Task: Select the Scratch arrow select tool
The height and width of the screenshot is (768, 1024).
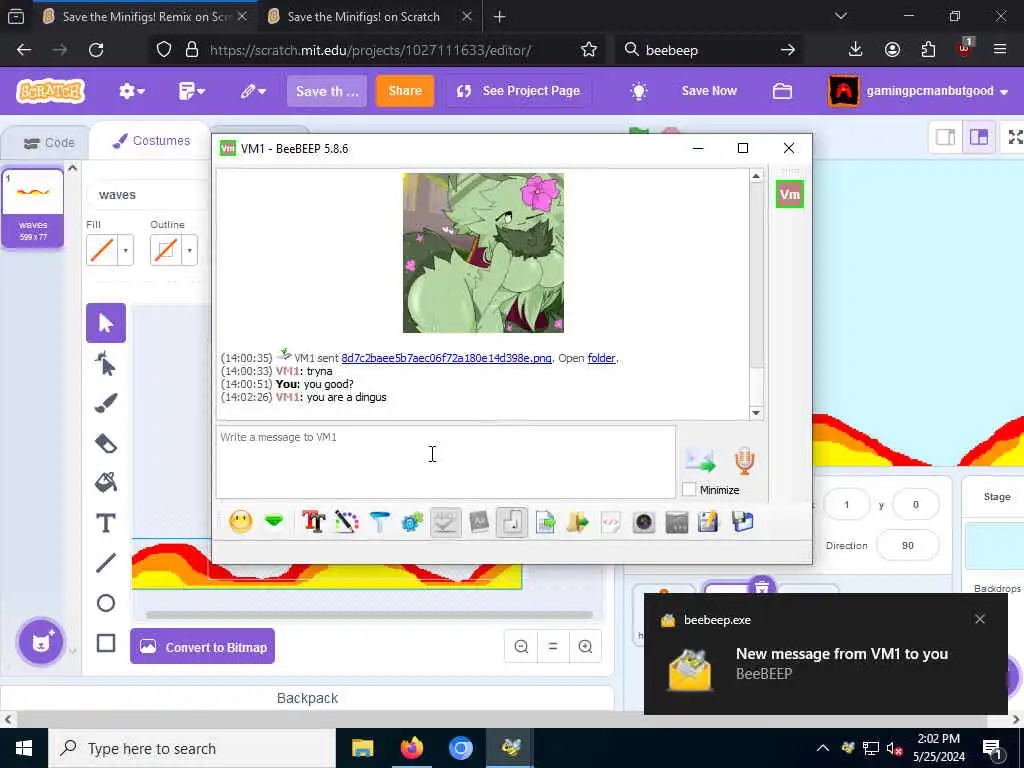Action: [106, 323]
